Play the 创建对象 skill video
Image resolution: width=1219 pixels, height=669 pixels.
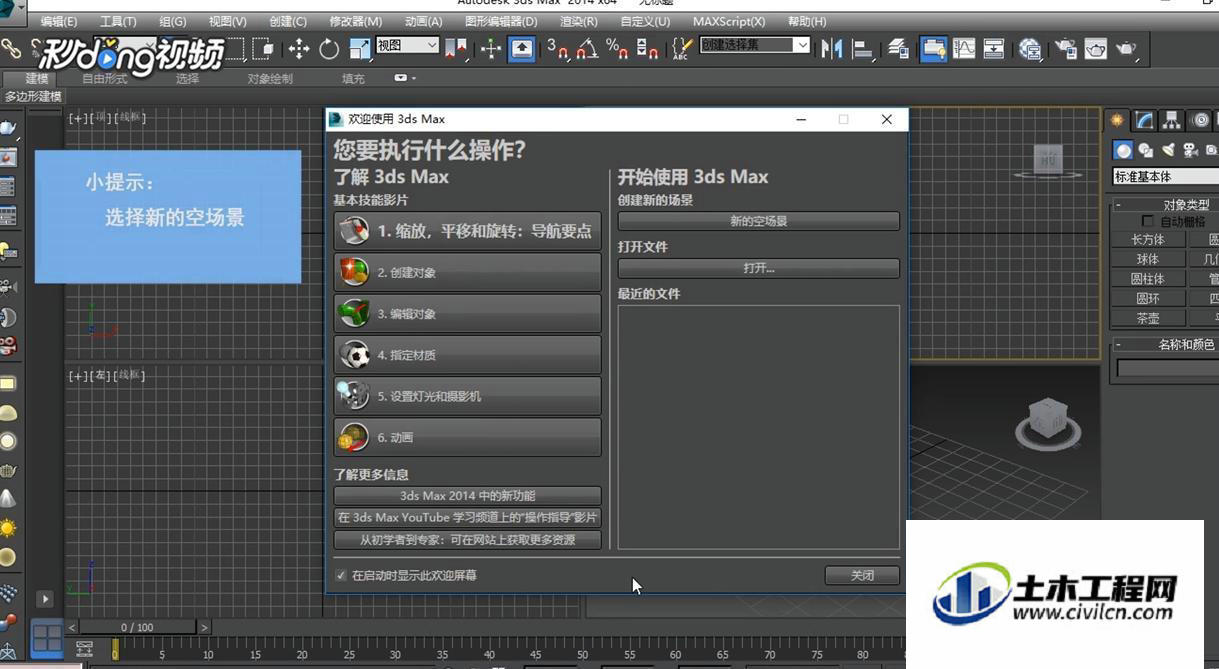tap(467, 272)
